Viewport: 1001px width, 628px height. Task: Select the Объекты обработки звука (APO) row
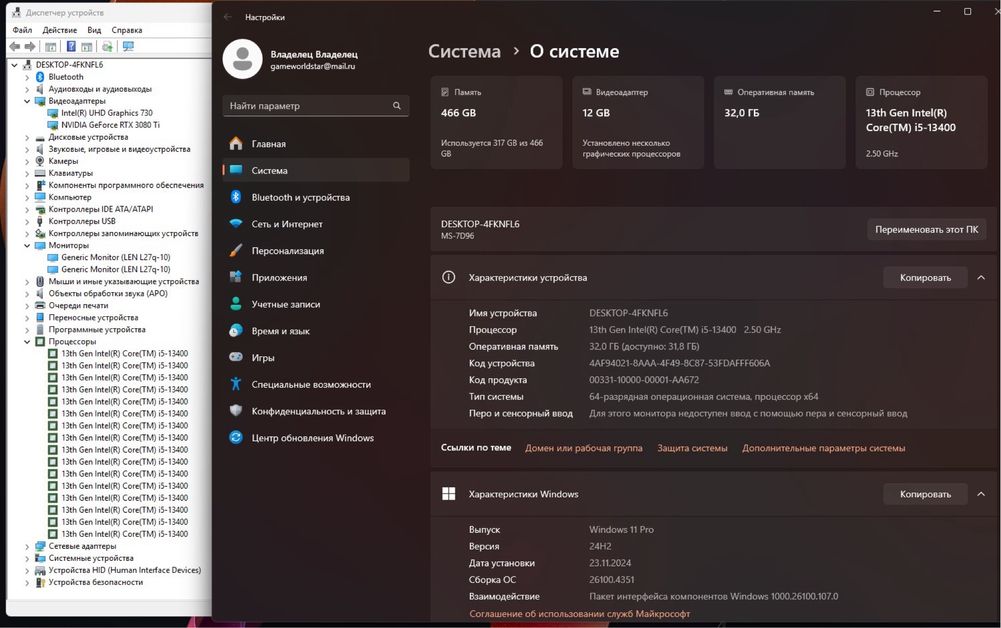point(108,294)
